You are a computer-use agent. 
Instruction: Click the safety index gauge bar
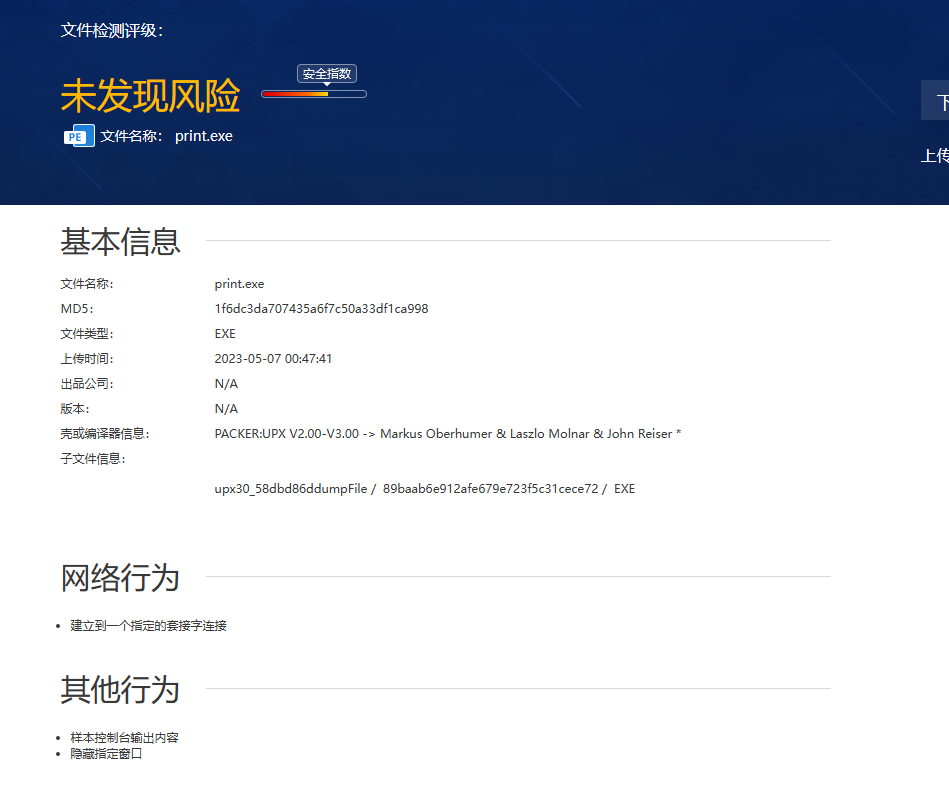(314, 94)
